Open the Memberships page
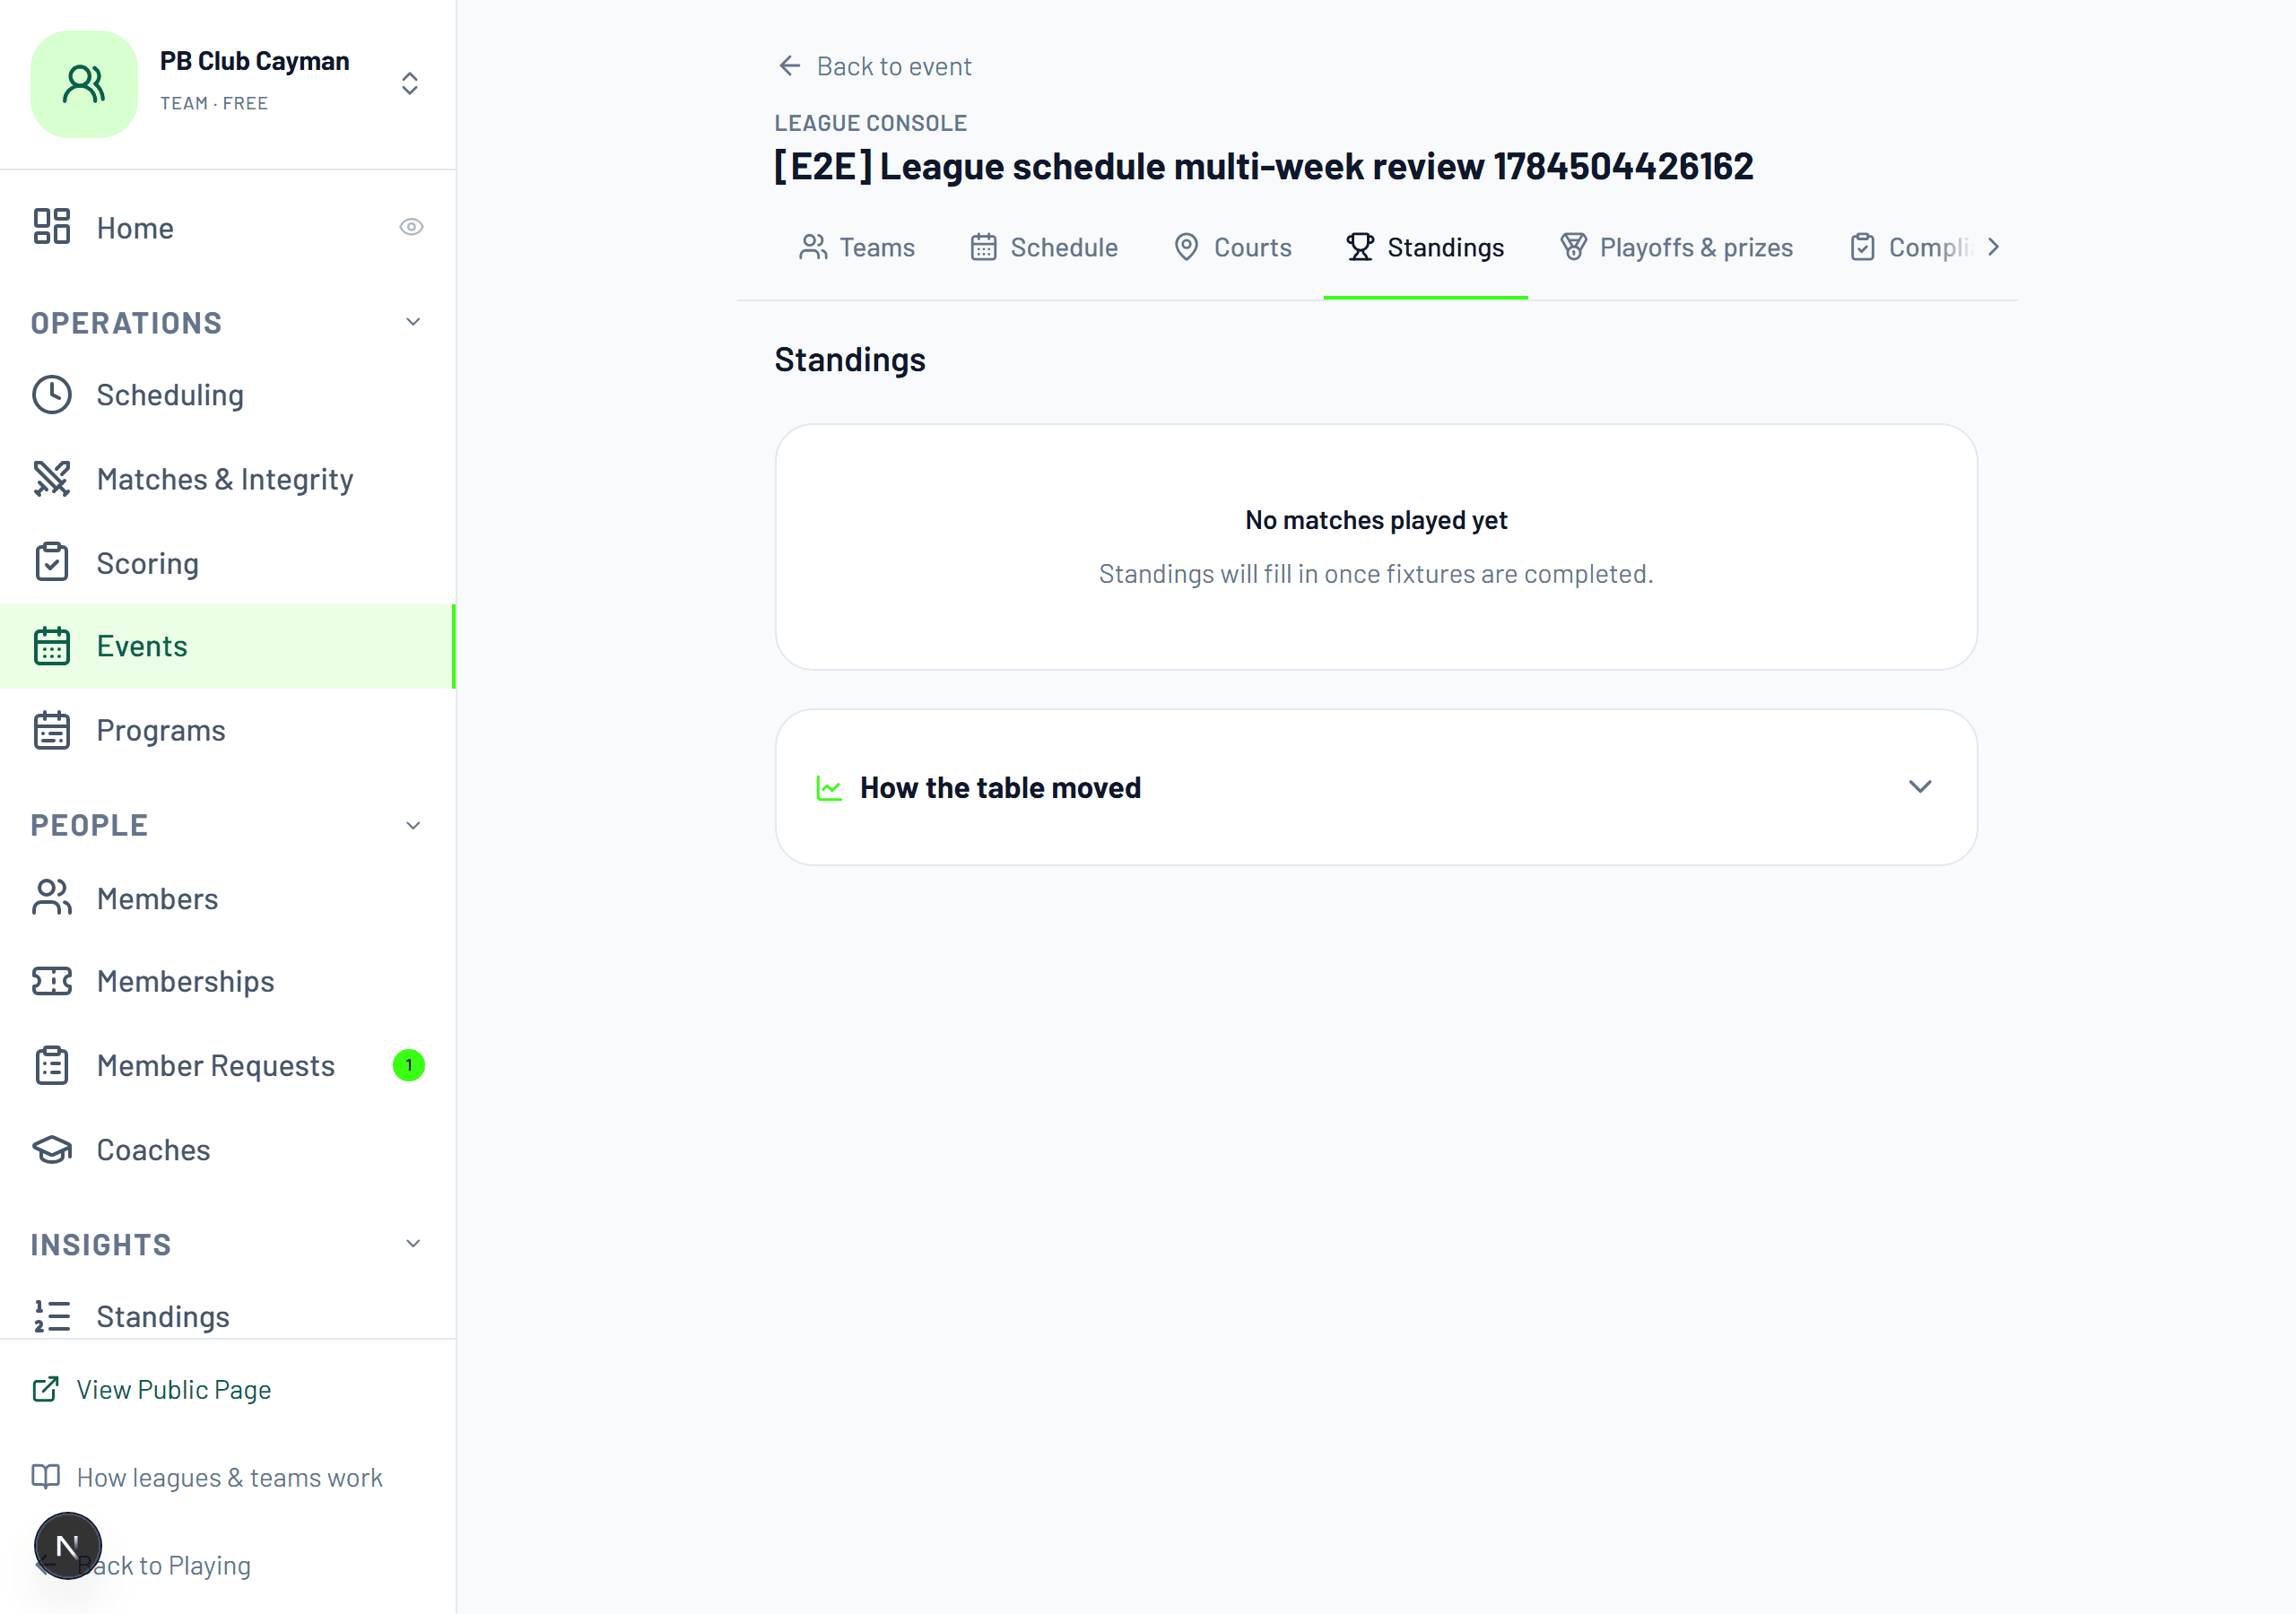The width and height of the screenshot is (2296, 1614). (x=228, y=981)
